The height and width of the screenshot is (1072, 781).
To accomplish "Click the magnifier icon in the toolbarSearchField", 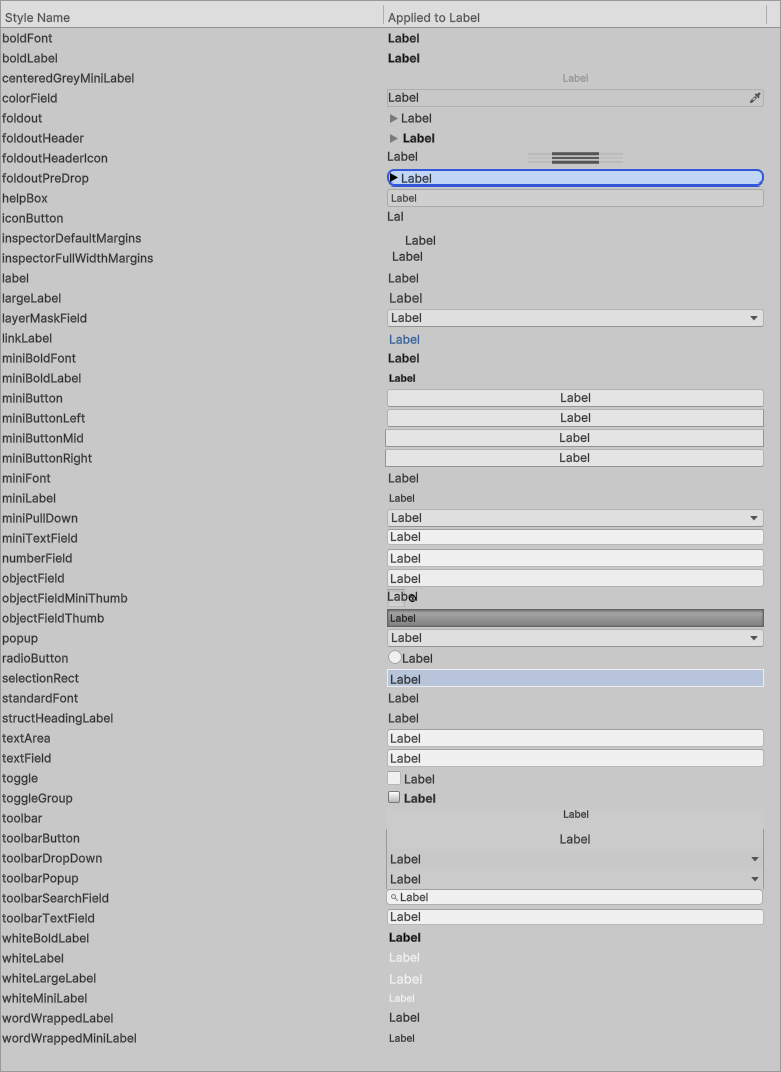I will (x=394, y=898).
